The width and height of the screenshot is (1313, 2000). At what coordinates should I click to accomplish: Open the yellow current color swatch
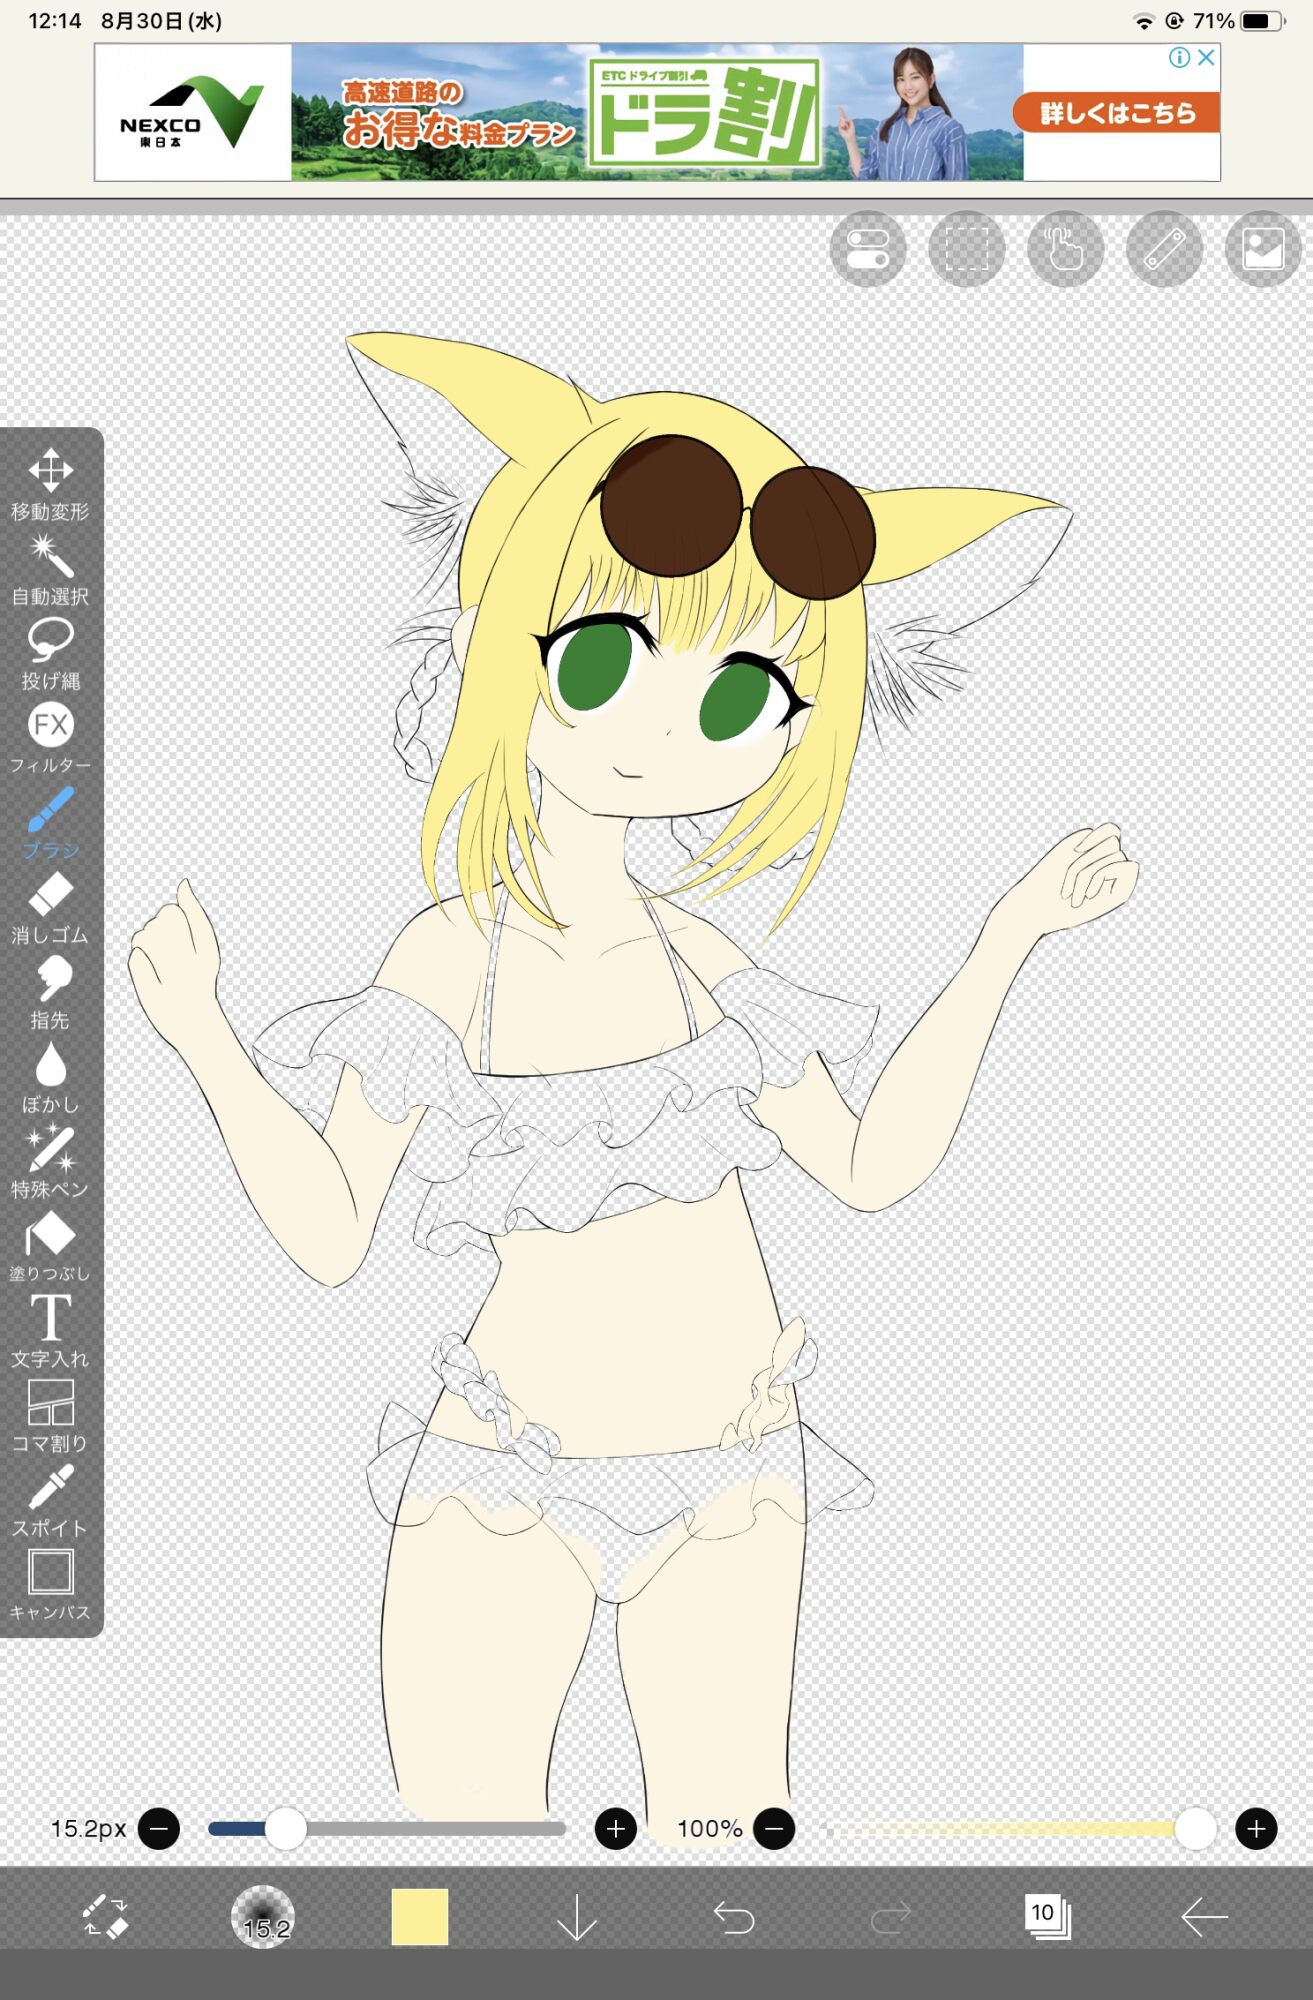(420, 1917)
